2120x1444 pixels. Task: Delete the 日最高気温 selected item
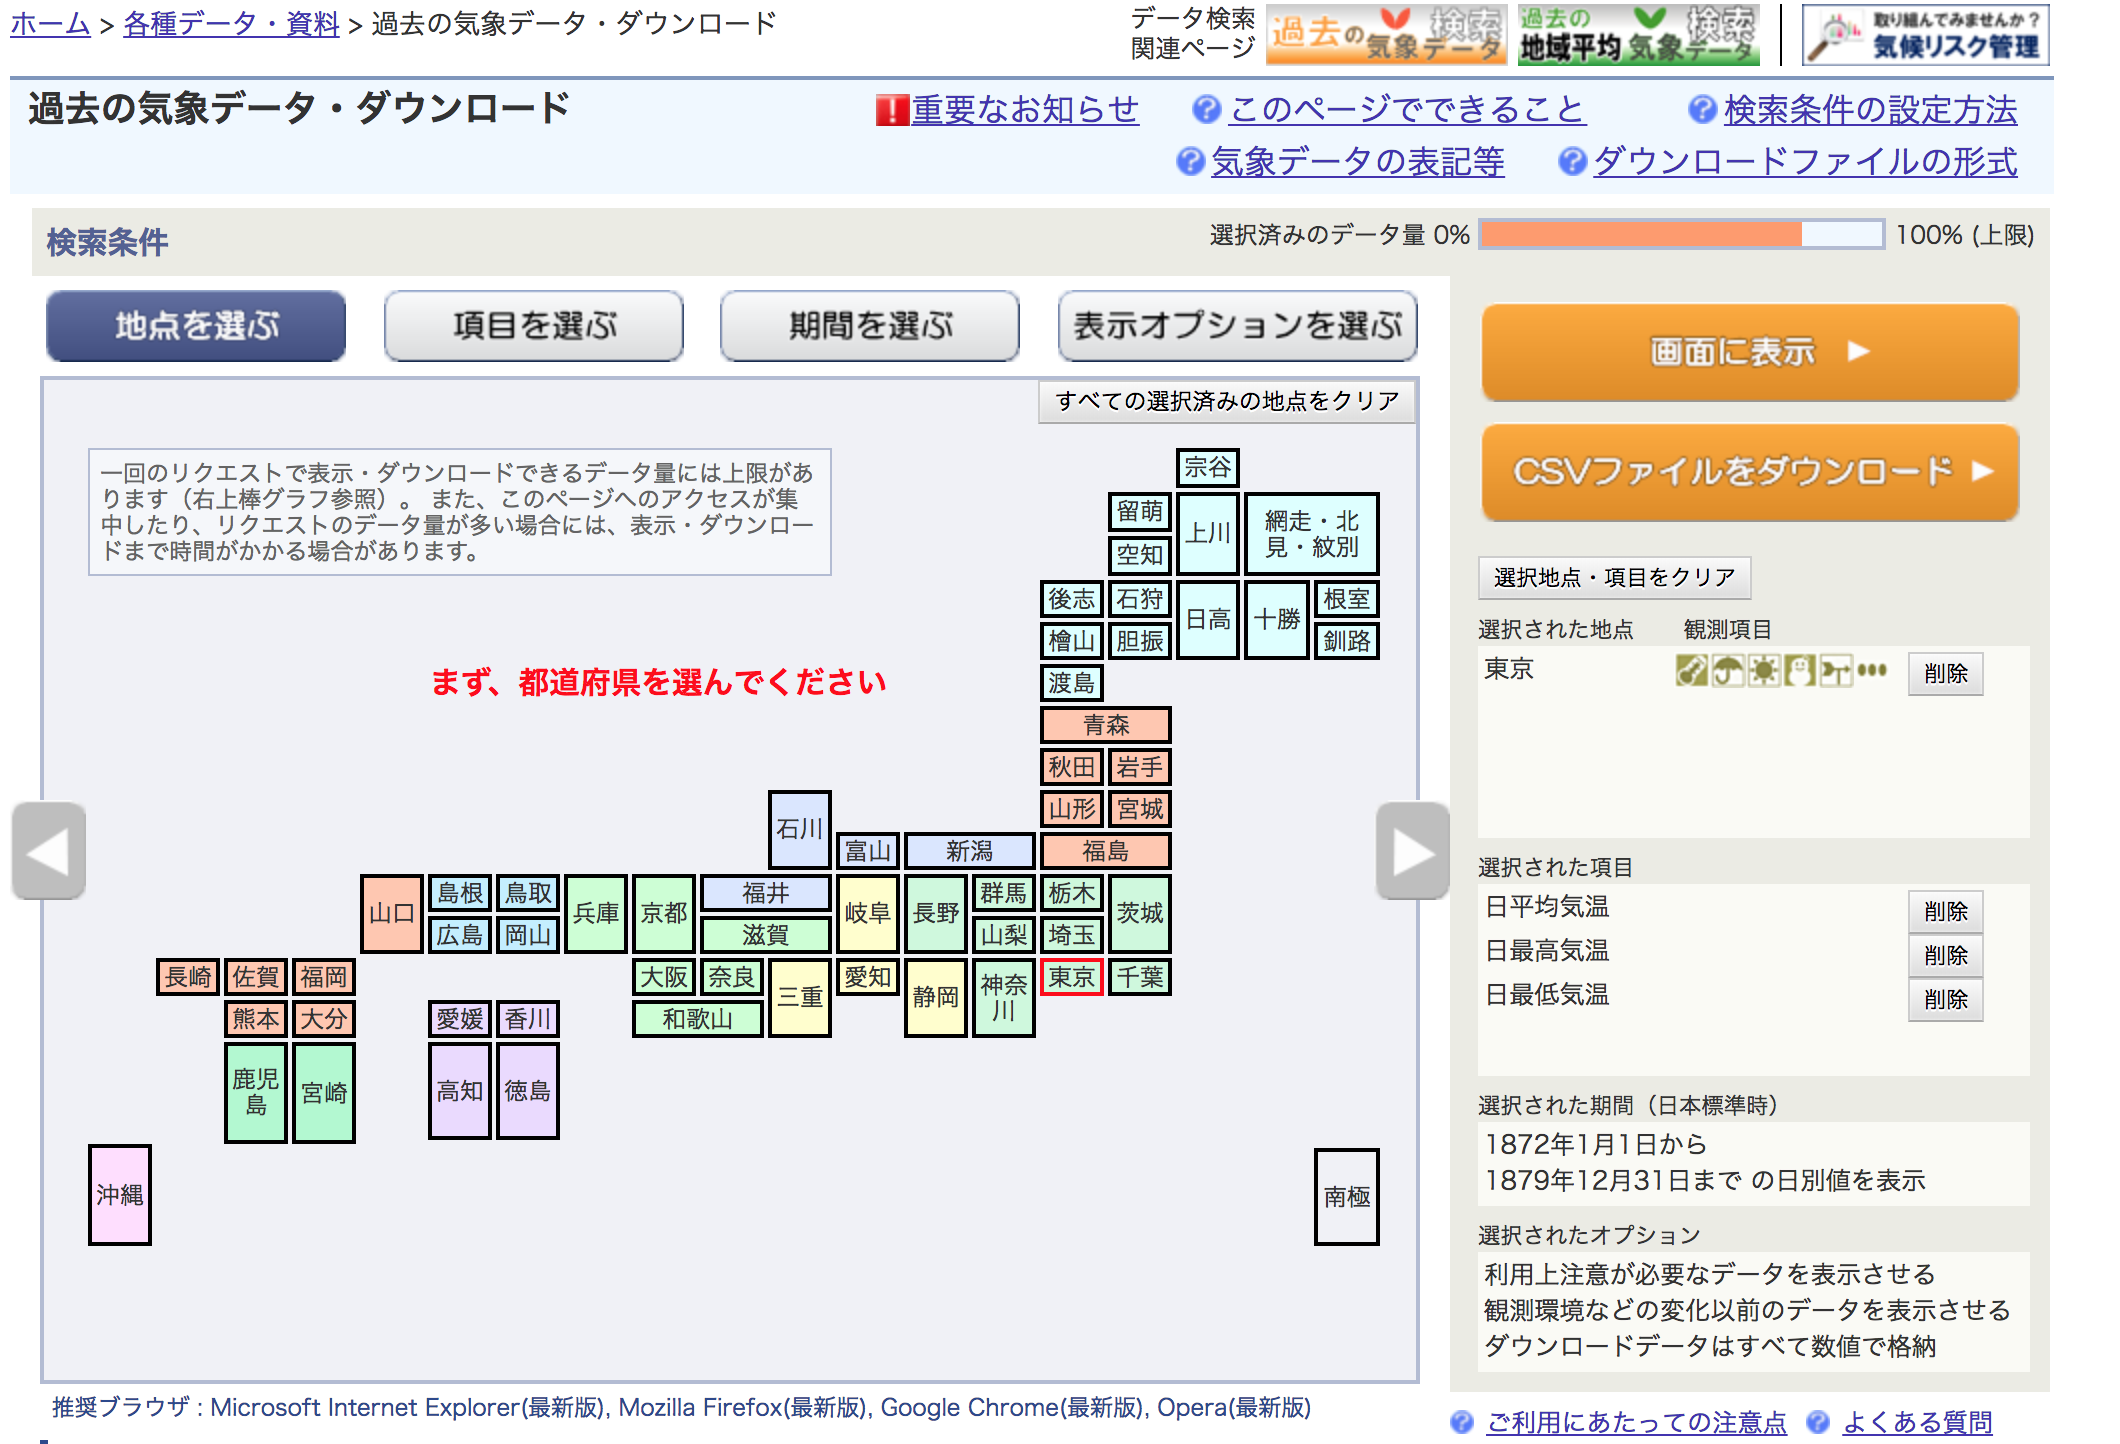[1944, 955]
